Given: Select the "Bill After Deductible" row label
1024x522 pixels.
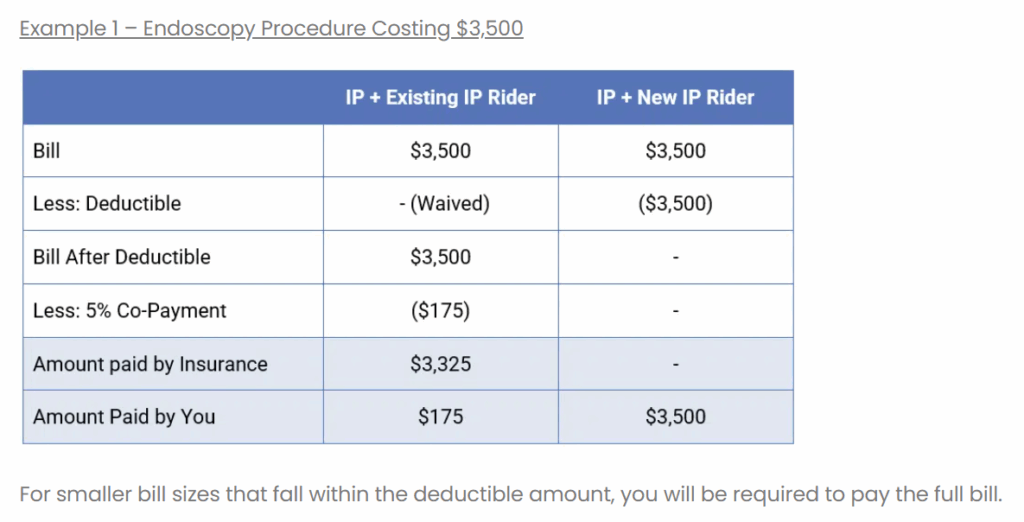Looking at the screenshot, I should [x=122, y=257].
